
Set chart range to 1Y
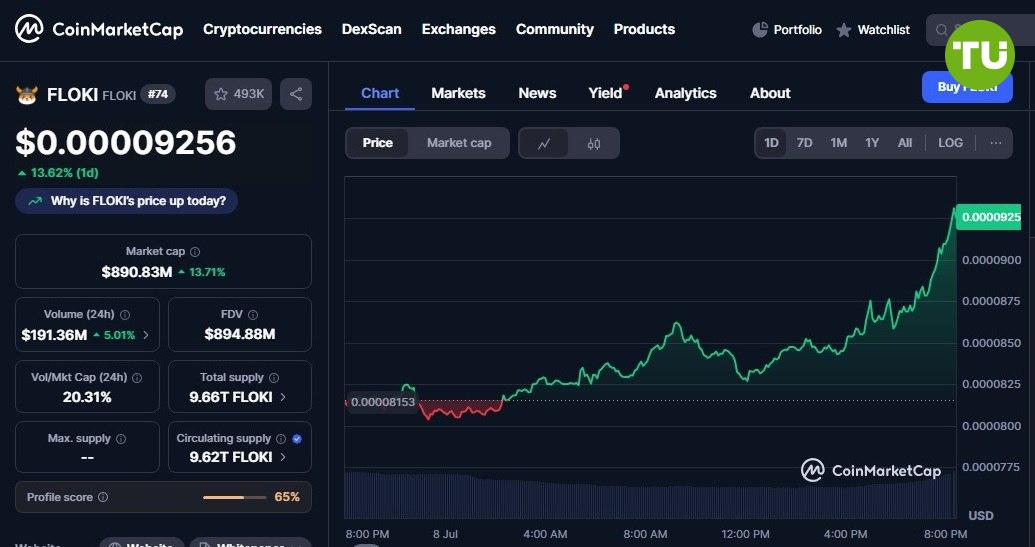coord(872,143)
